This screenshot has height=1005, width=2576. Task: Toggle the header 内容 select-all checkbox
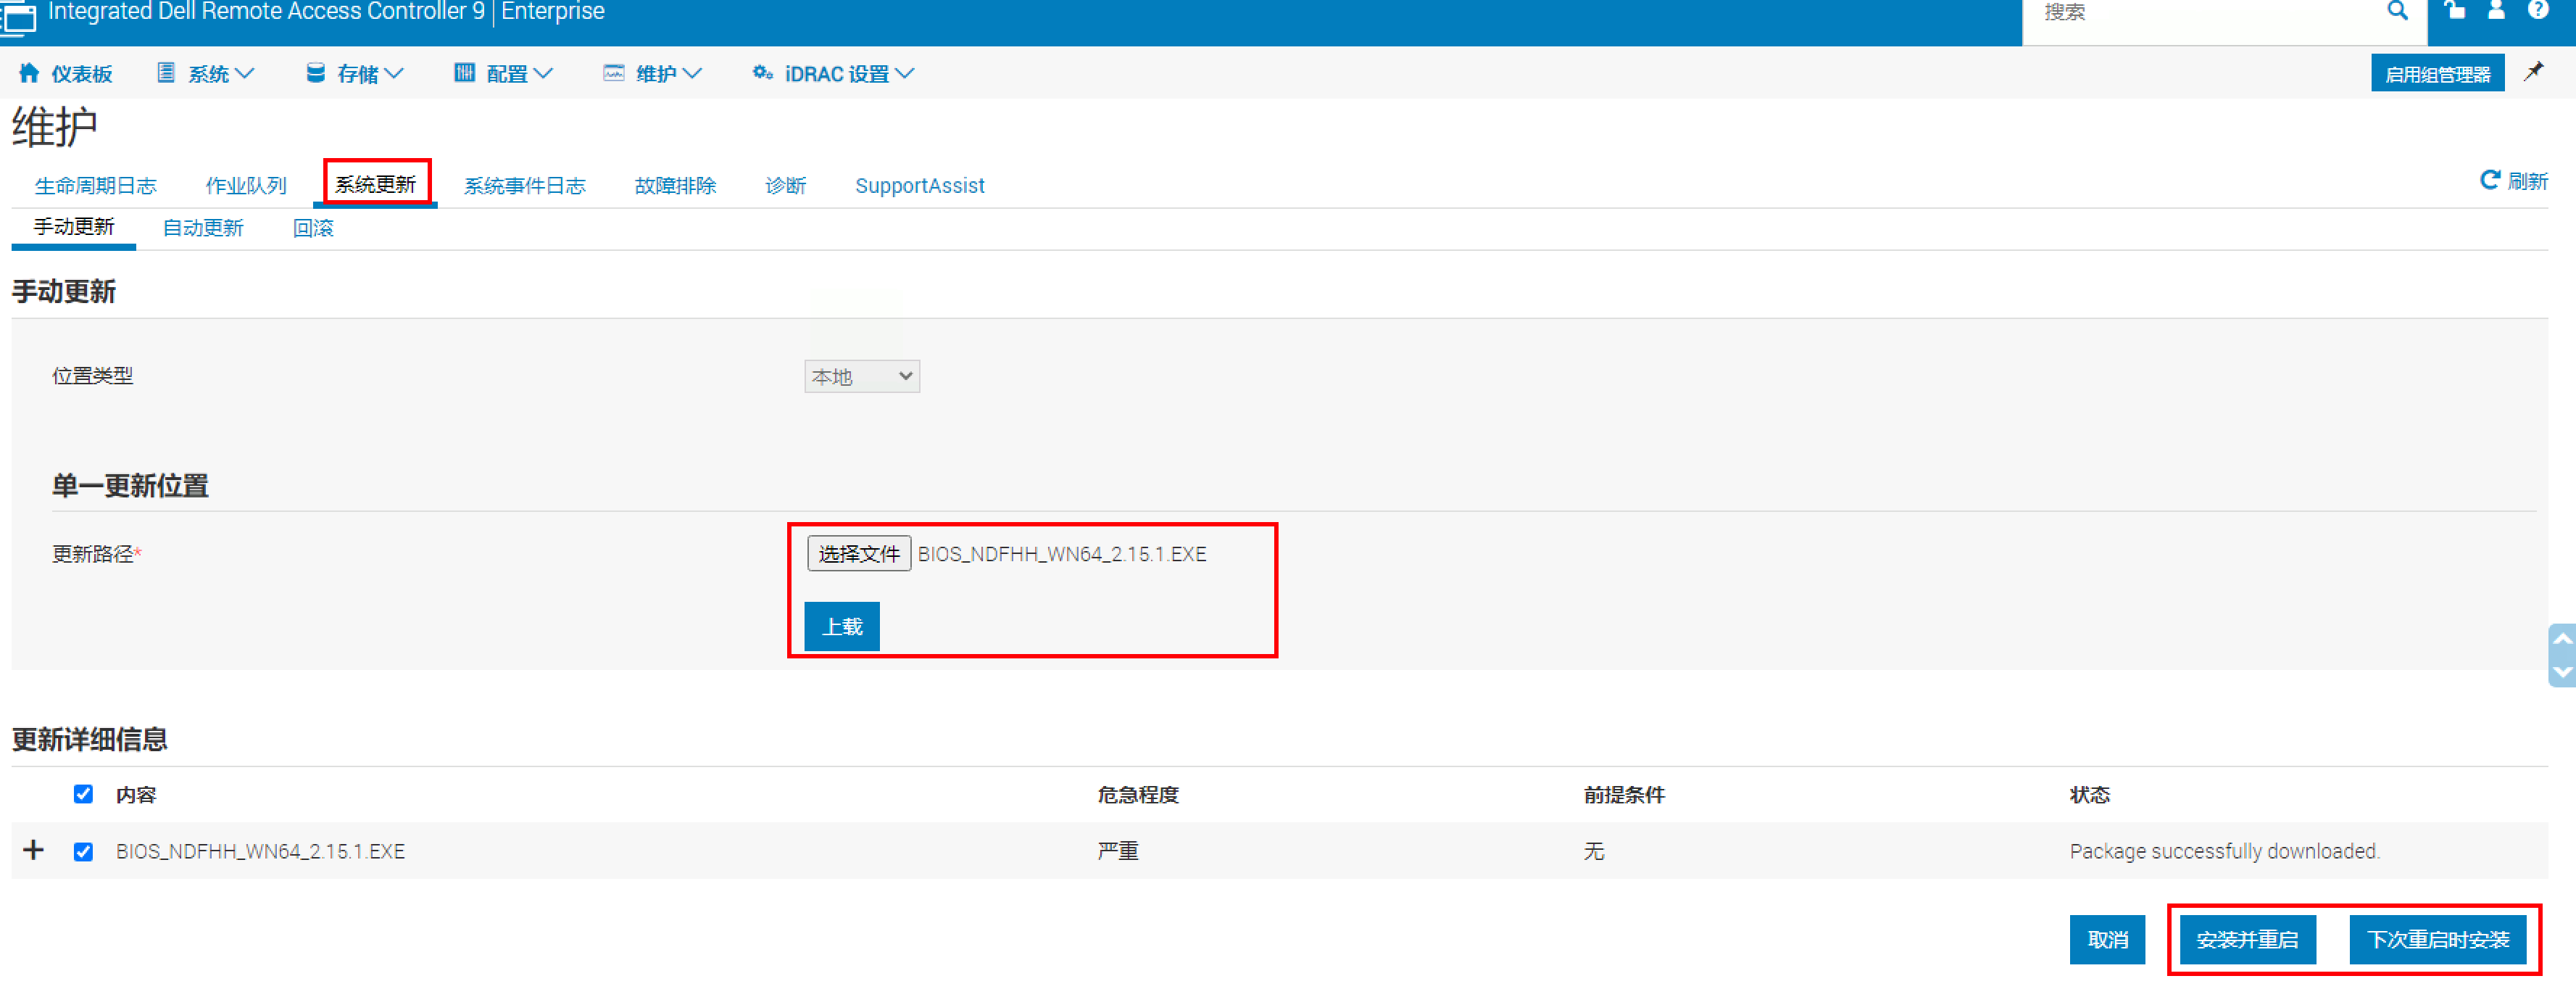click(x=83, y=794)
